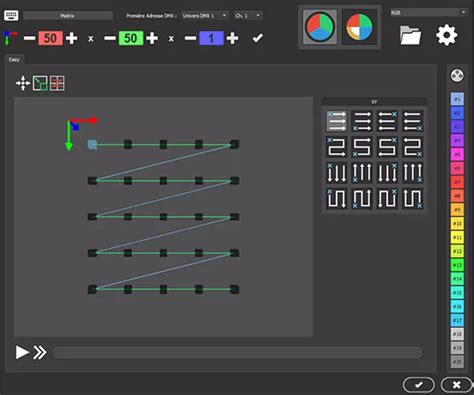Open settings with the gear icon

[x=446, y=35]
